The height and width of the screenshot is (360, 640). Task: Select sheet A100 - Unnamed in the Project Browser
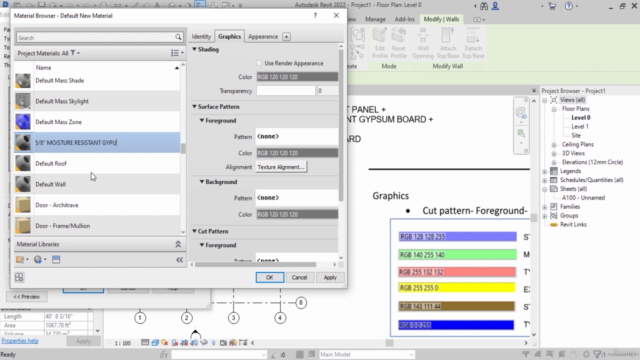[x=583, y=198]
